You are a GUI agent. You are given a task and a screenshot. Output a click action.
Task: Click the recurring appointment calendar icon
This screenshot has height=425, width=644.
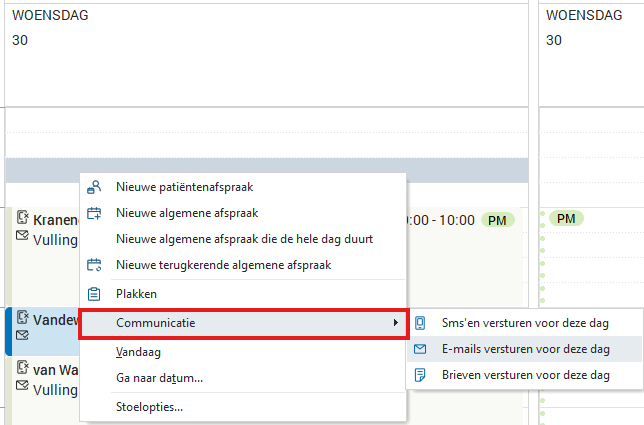click(x=95, y=265)
